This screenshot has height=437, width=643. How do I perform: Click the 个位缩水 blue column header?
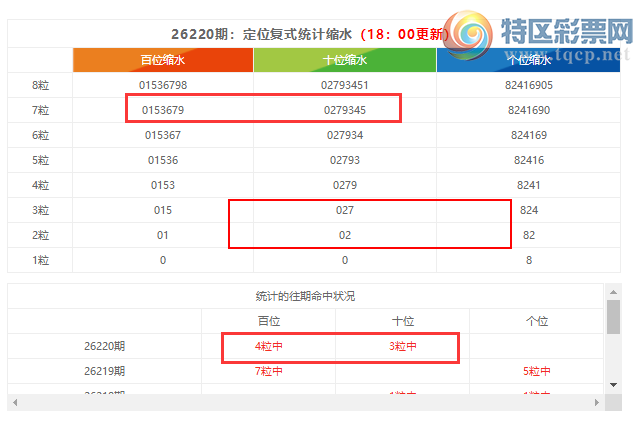(x=529, y=60)
